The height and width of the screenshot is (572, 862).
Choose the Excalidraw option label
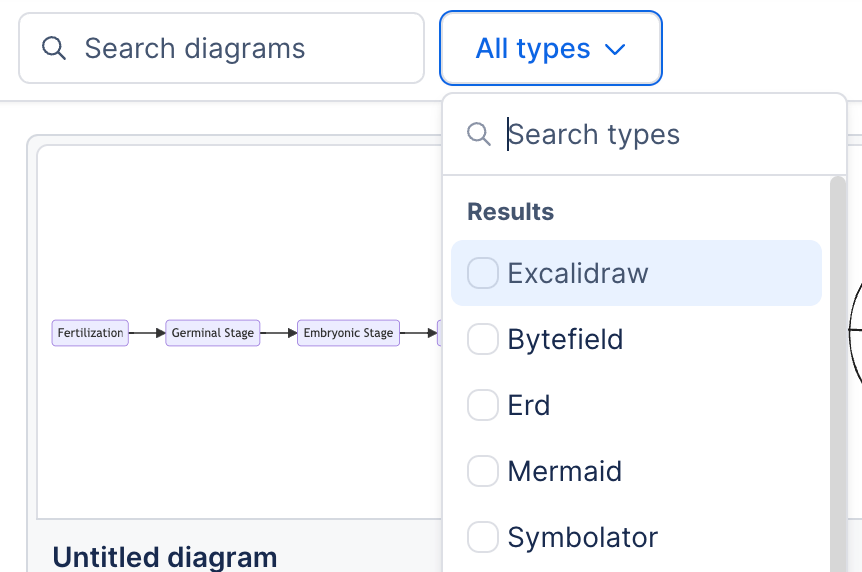[x=578, y=273]
